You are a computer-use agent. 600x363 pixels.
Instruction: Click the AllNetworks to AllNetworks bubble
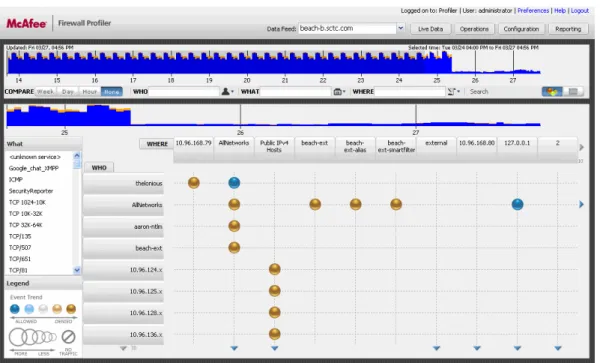pos(234,205)
